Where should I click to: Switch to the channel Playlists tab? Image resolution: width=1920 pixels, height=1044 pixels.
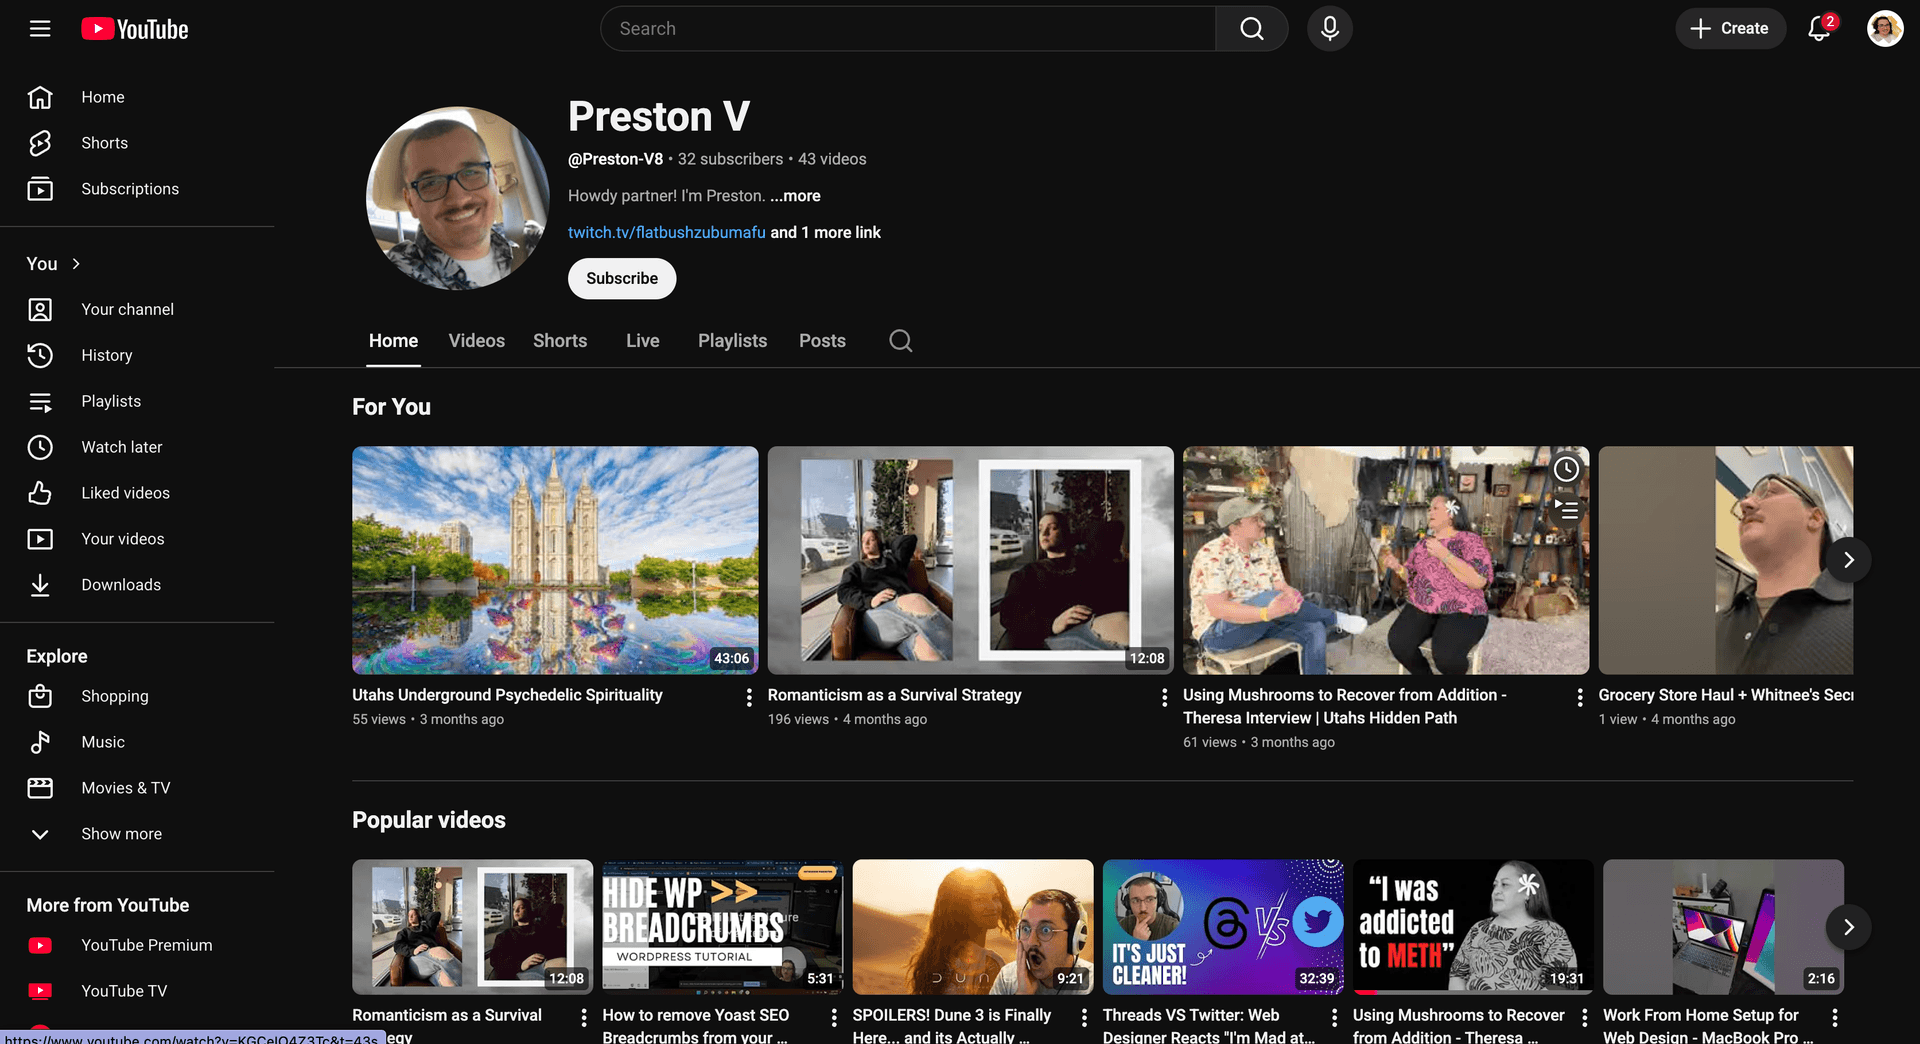(732, 341)
